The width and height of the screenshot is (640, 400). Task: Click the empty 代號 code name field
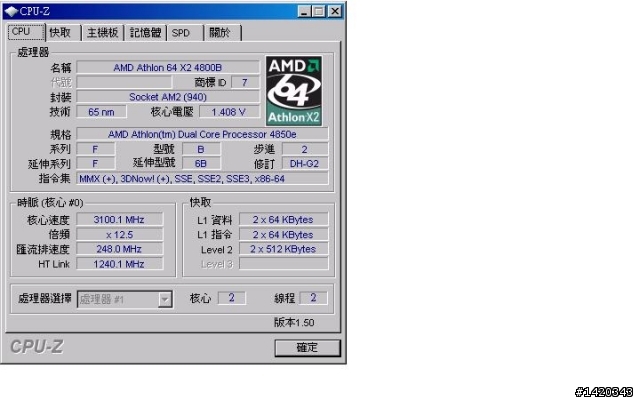(x=124, y=82)
